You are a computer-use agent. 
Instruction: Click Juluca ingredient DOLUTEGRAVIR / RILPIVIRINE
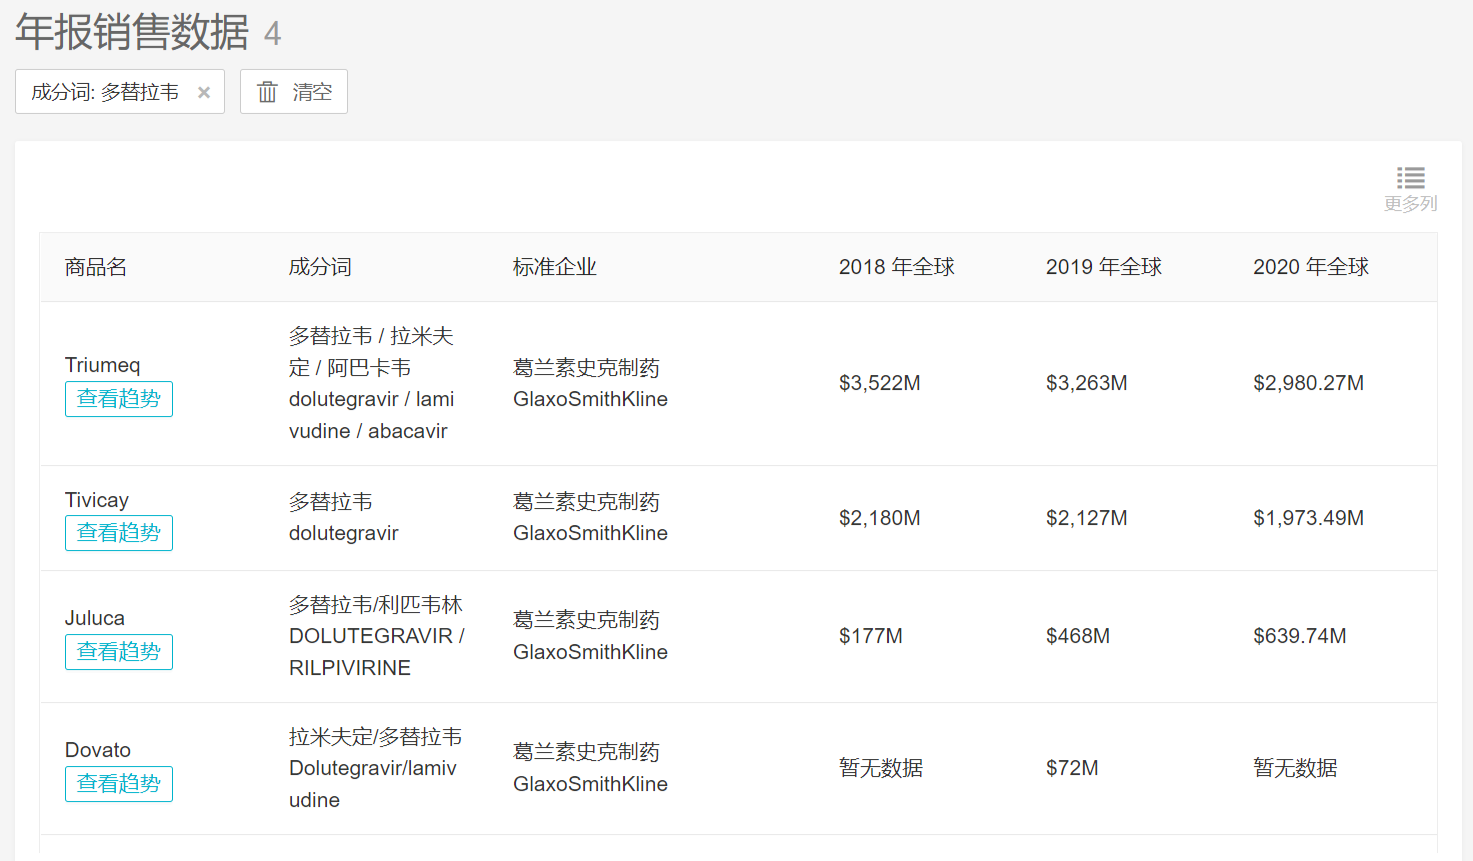pos(377,652)
